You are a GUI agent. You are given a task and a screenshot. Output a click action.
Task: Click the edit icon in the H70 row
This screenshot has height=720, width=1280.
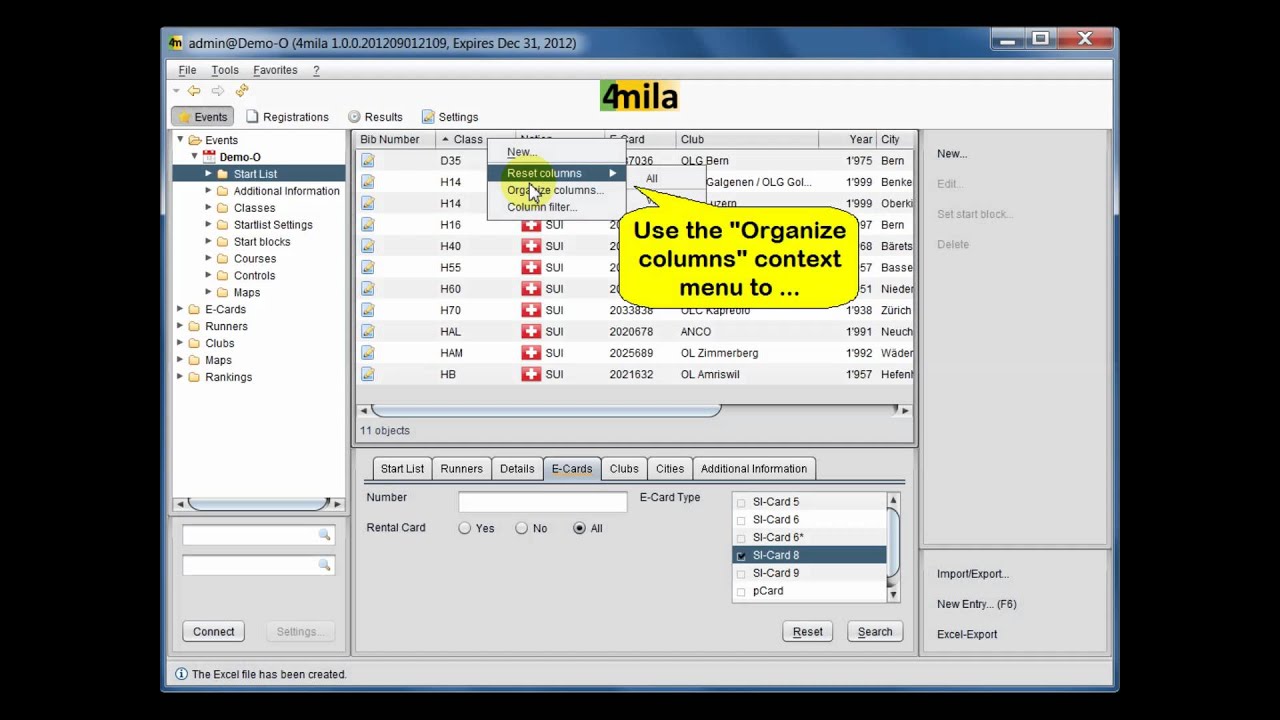click(368, 311)
